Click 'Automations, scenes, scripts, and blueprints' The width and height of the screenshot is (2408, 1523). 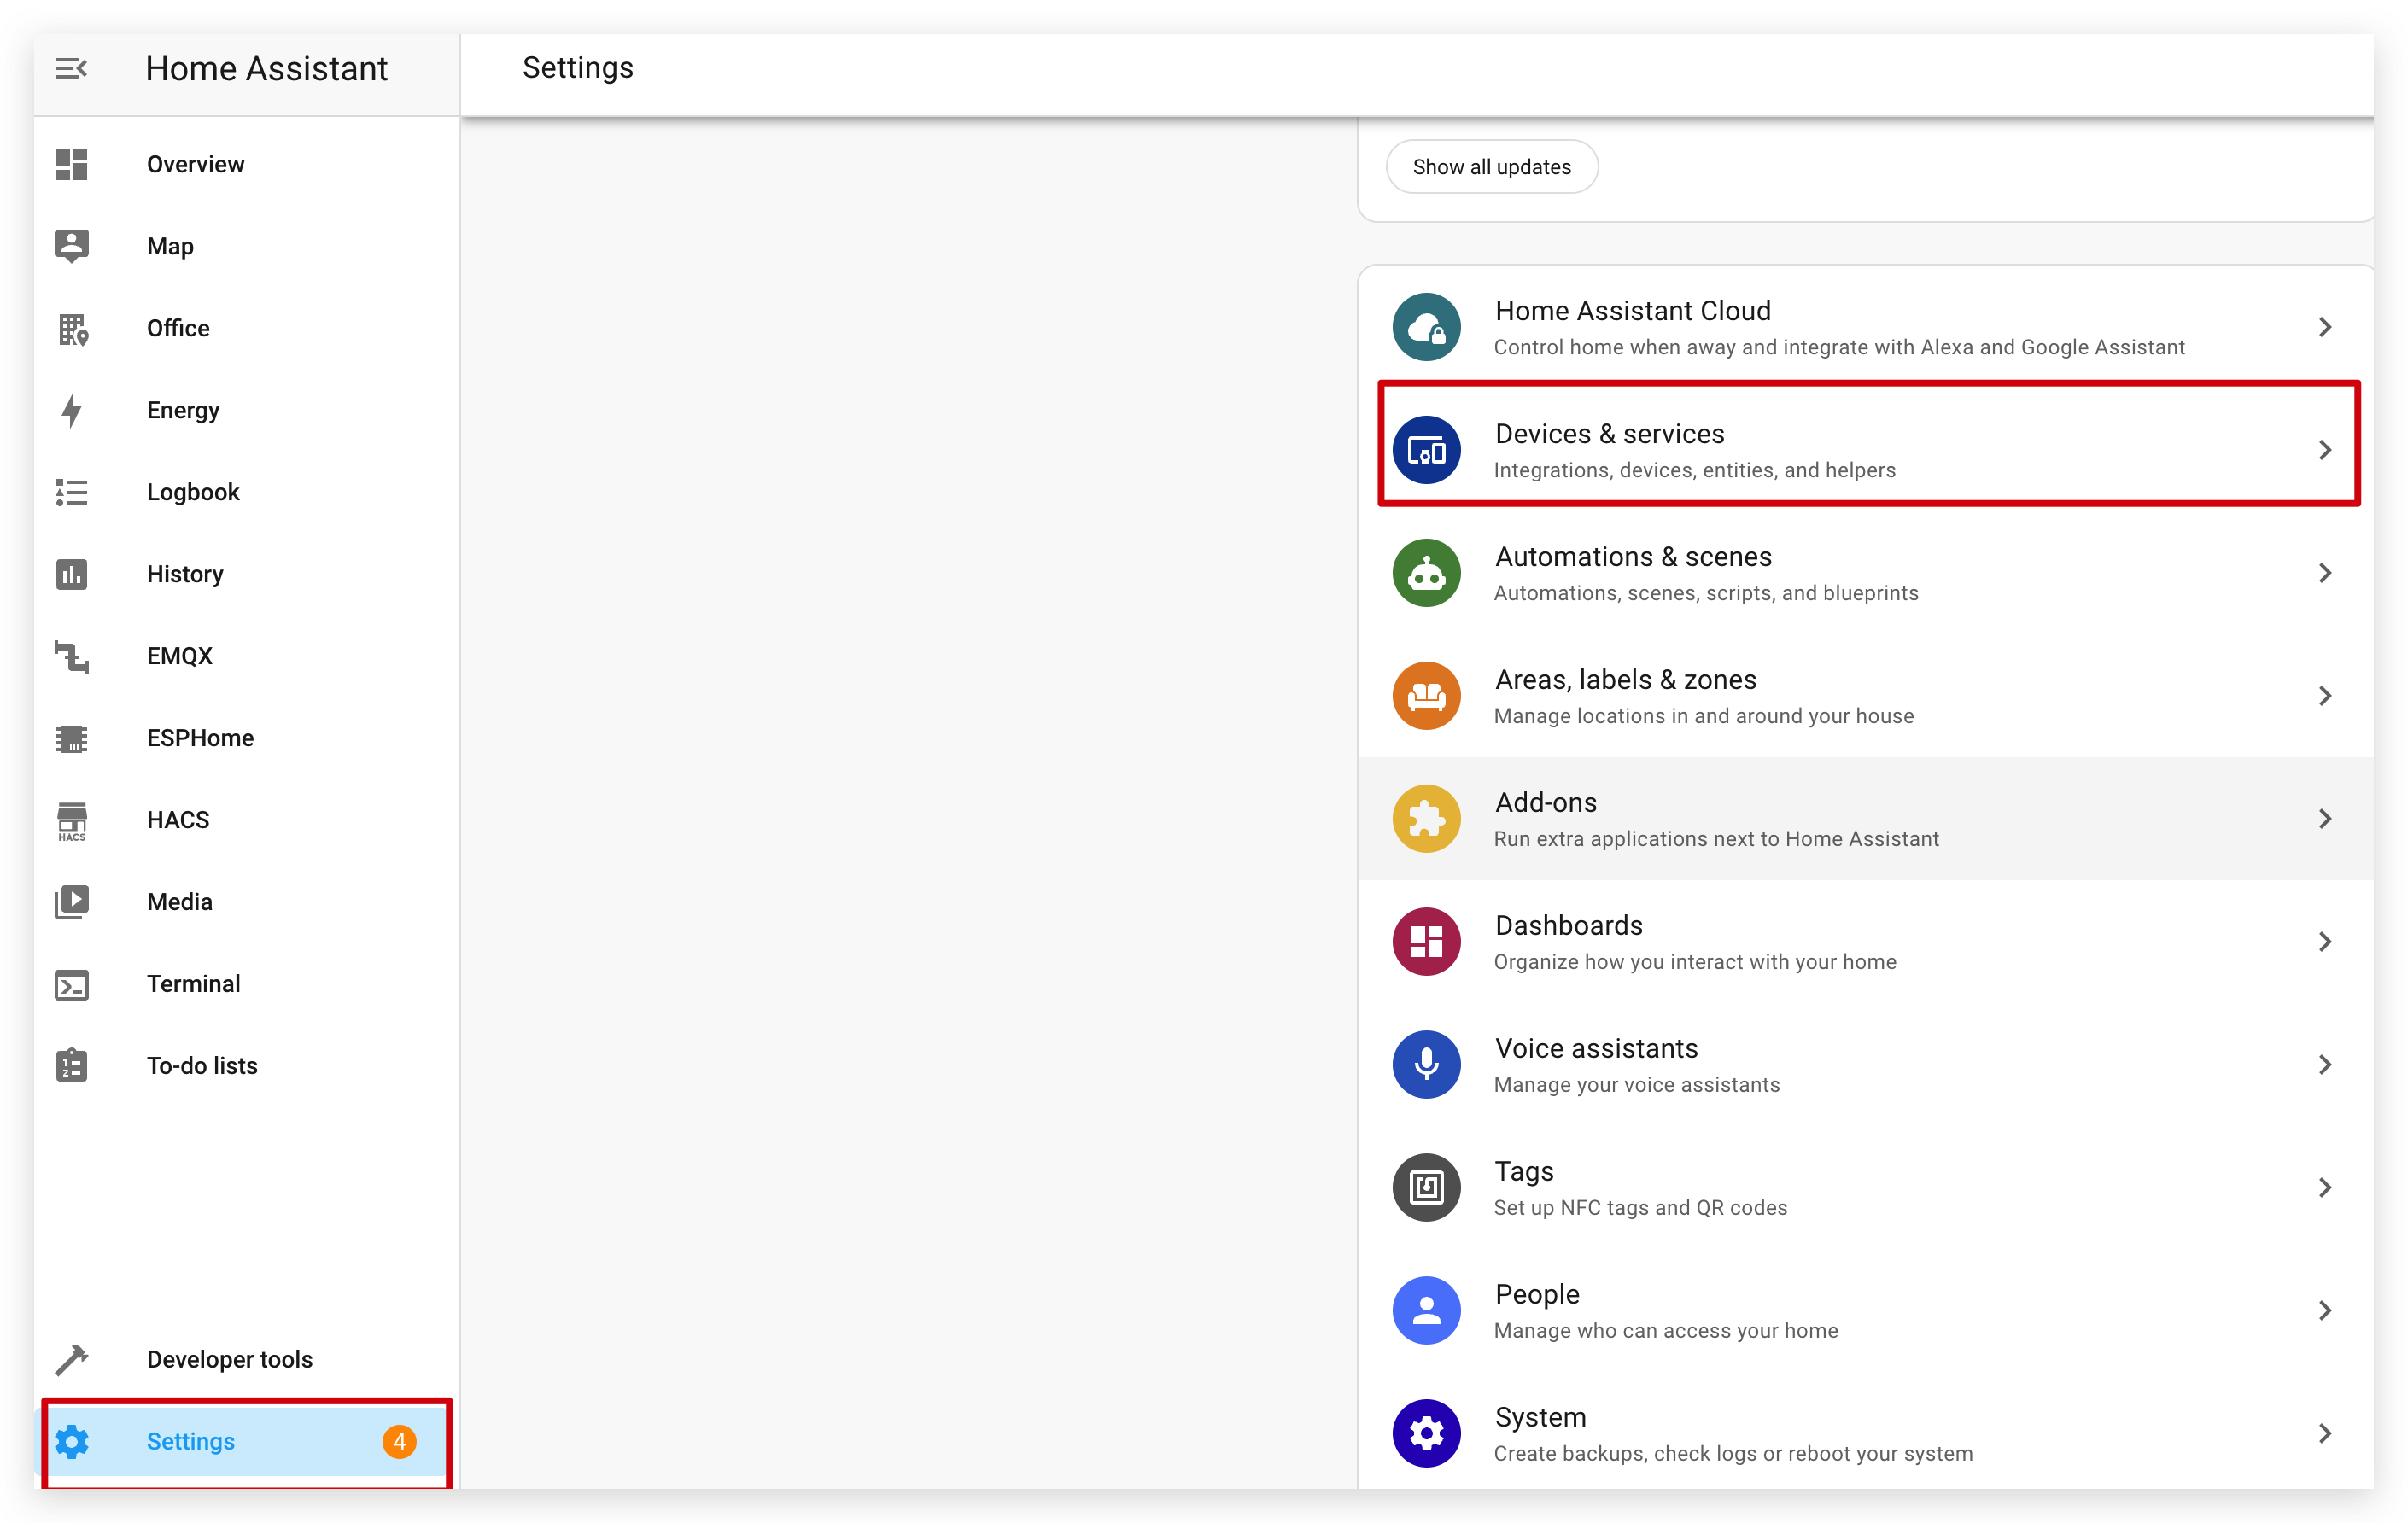1706,593
